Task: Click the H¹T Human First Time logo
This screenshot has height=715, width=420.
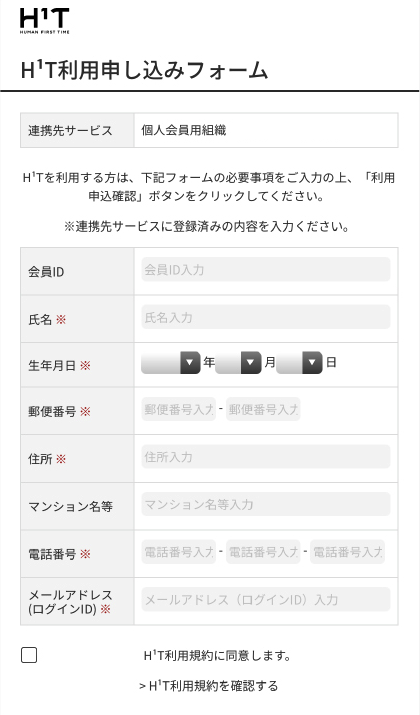Action: point(45,21)
